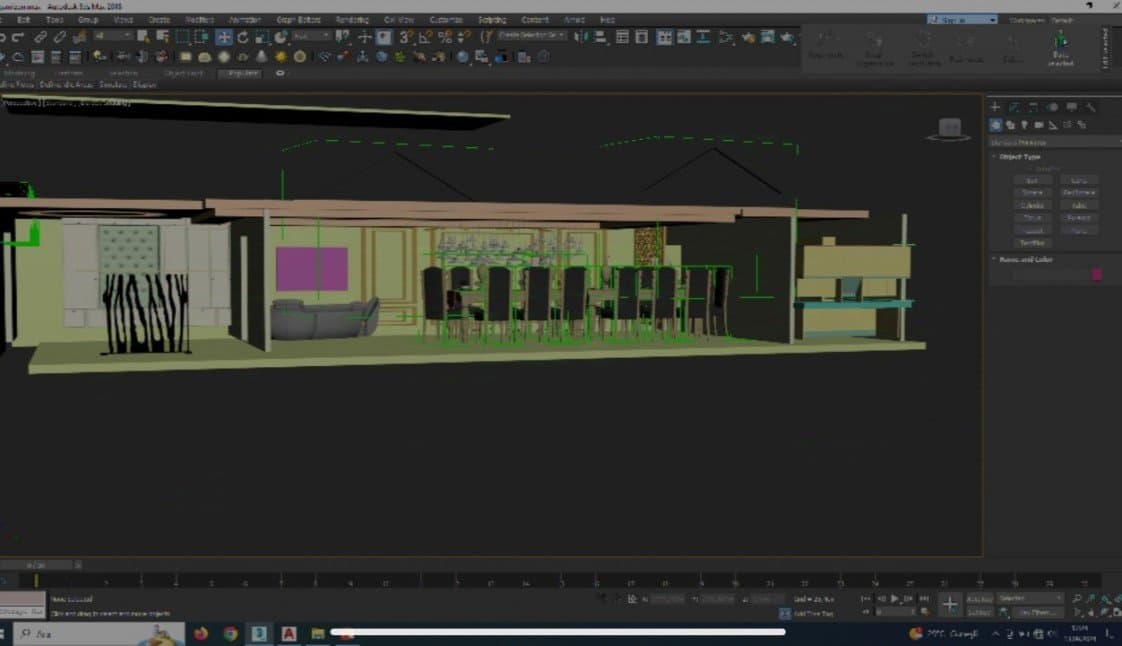Activate the Select and Rotate tool

click(x=243, y=37)
